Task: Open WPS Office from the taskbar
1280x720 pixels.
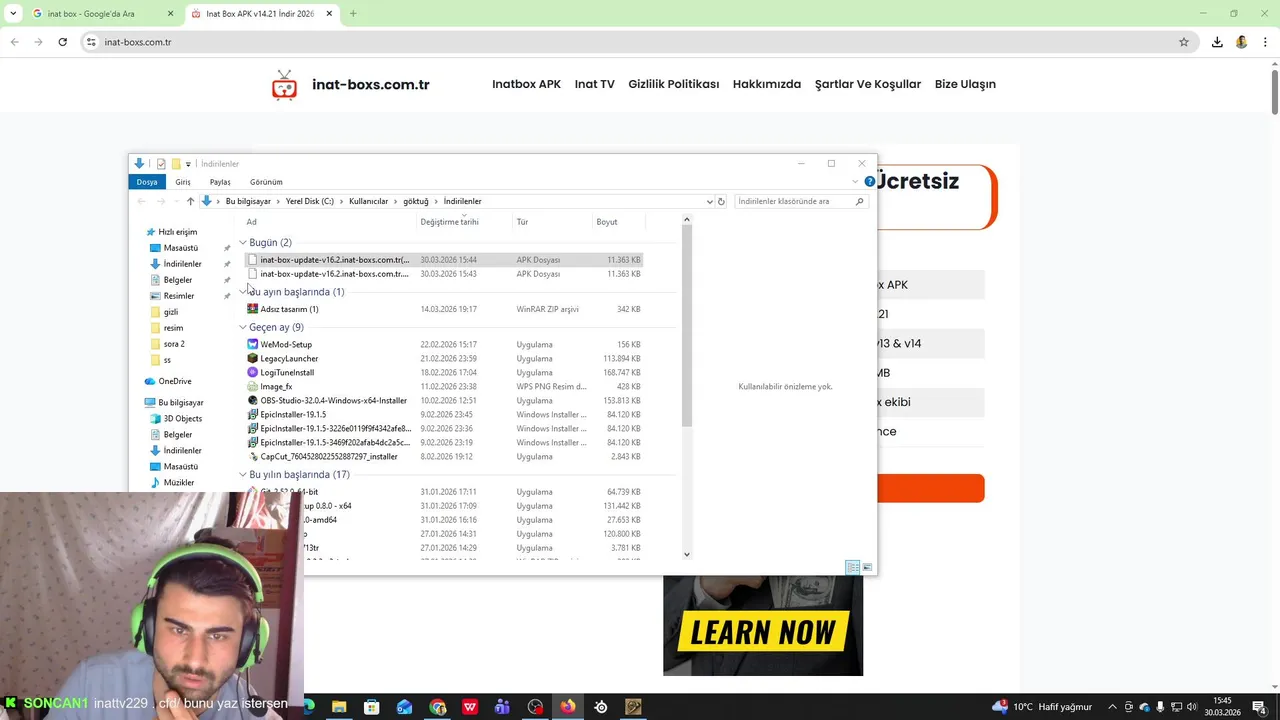Action: pyautogui.click(x=470, y=707)
